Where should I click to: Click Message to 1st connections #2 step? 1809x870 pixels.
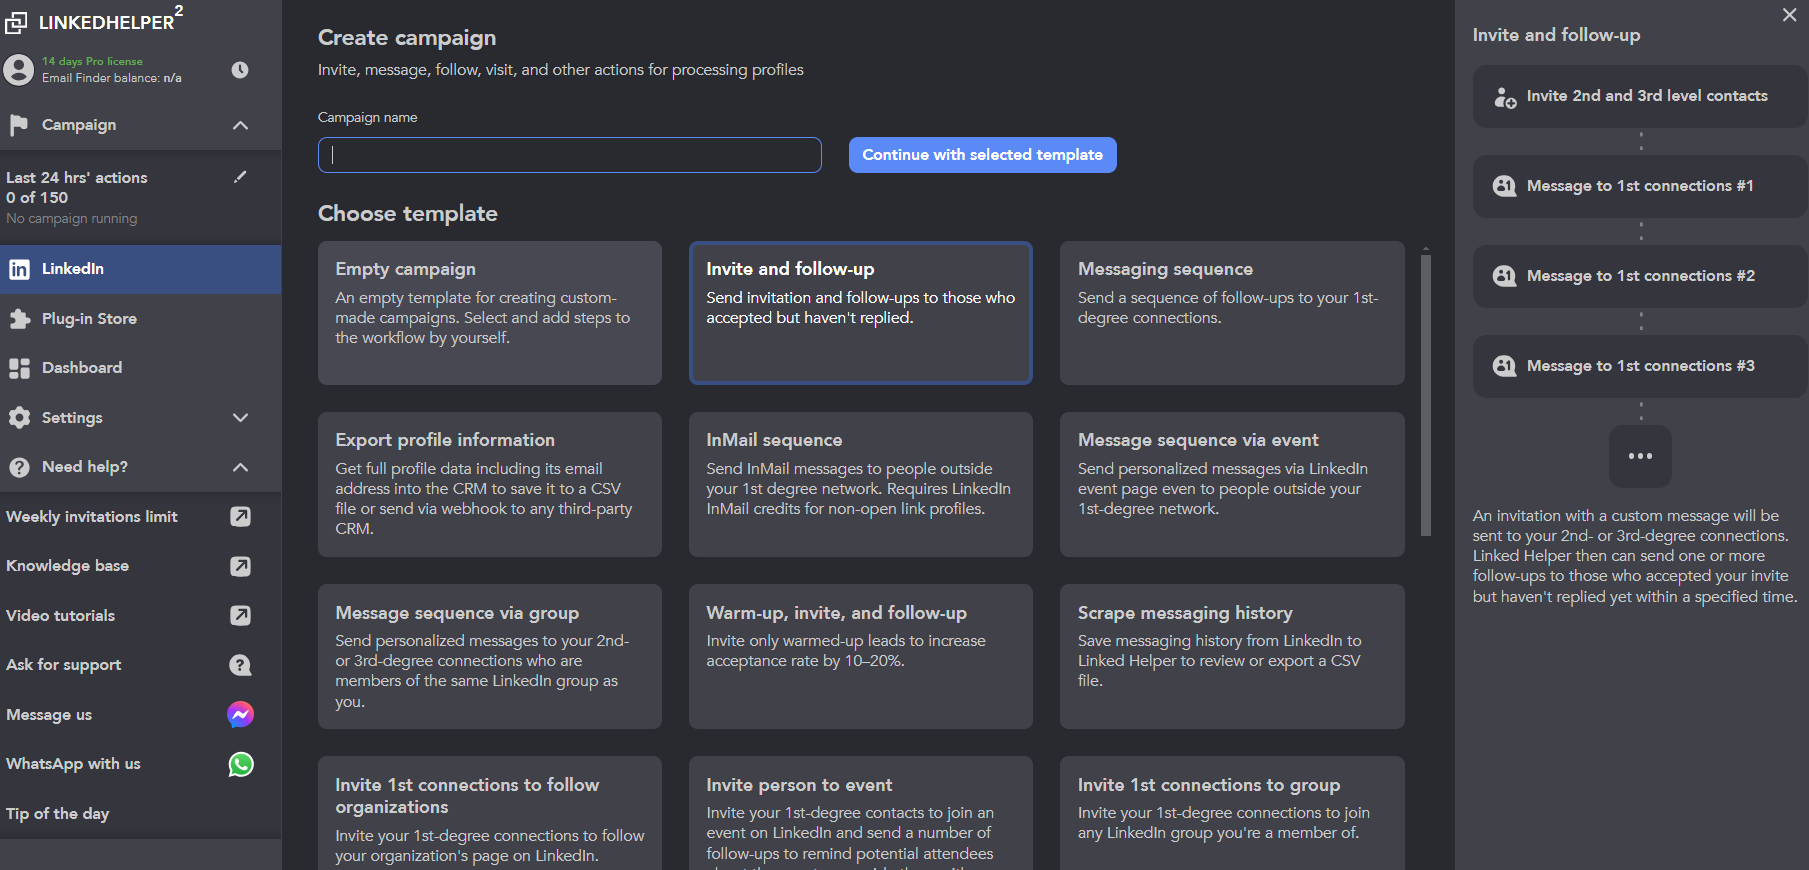tap(1640, 276)
